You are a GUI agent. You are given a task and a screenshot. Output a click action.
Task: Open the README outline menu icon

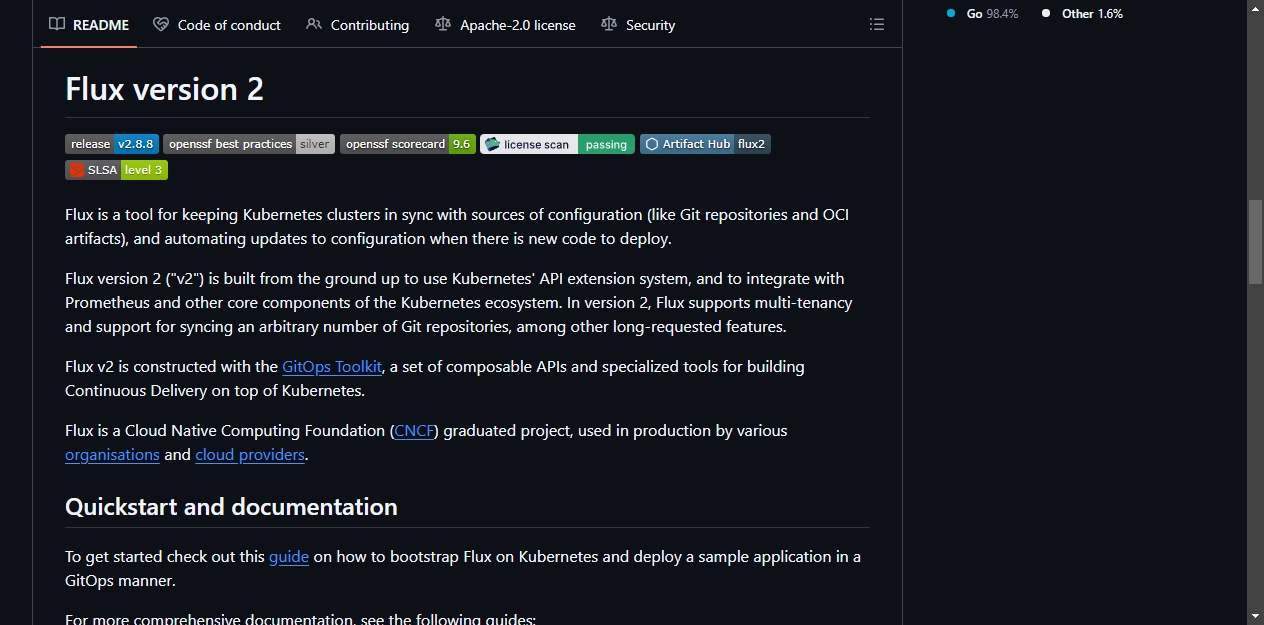pos(877,25)
